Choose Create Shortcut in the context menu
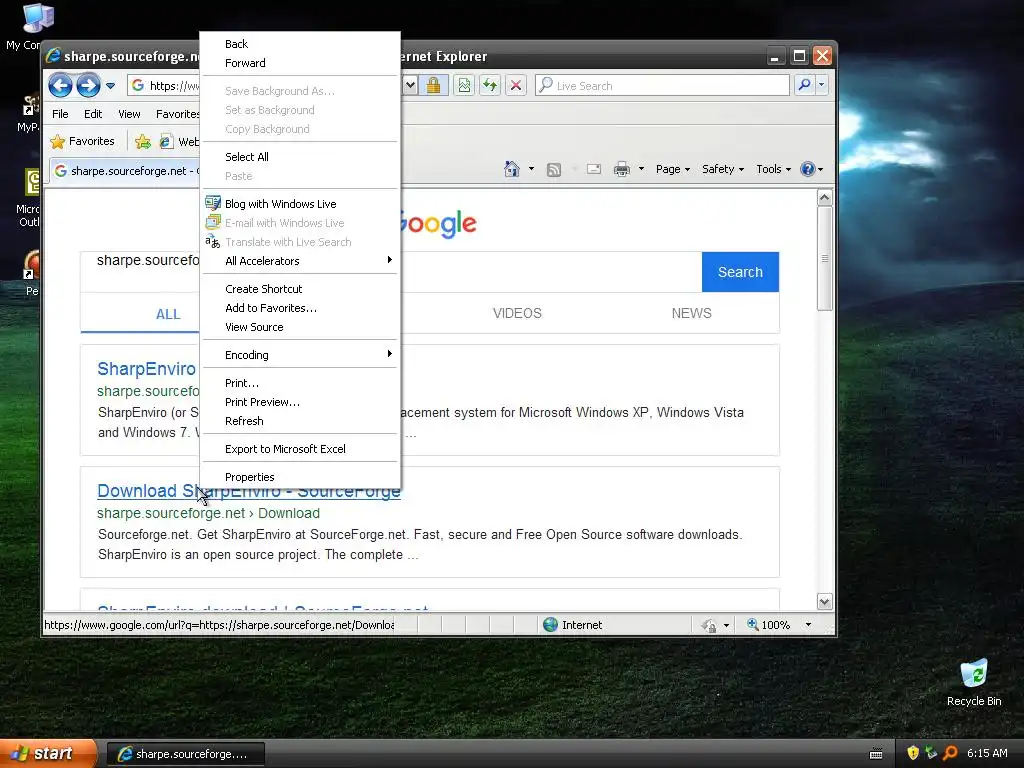This screenshot has width=1024, height=768. 300,289
